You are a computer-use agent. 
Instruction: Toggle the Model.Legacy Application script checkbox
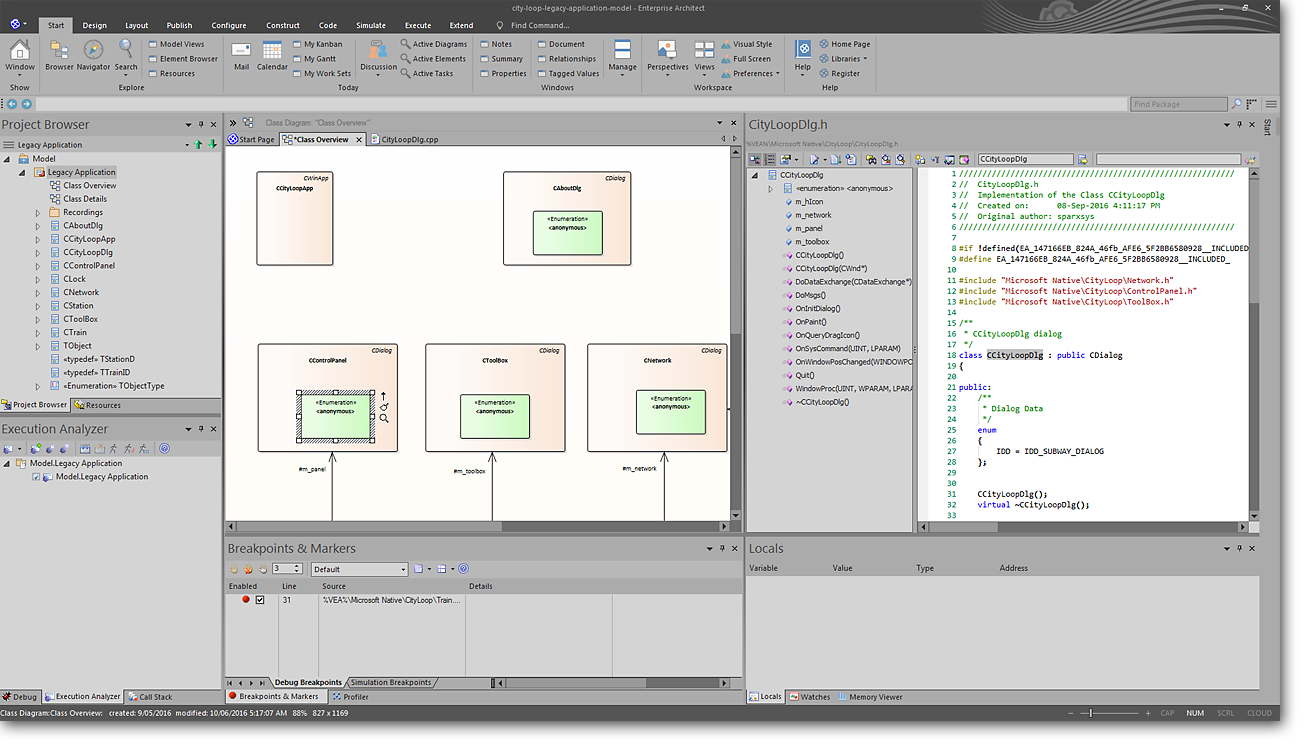(37, 477)
